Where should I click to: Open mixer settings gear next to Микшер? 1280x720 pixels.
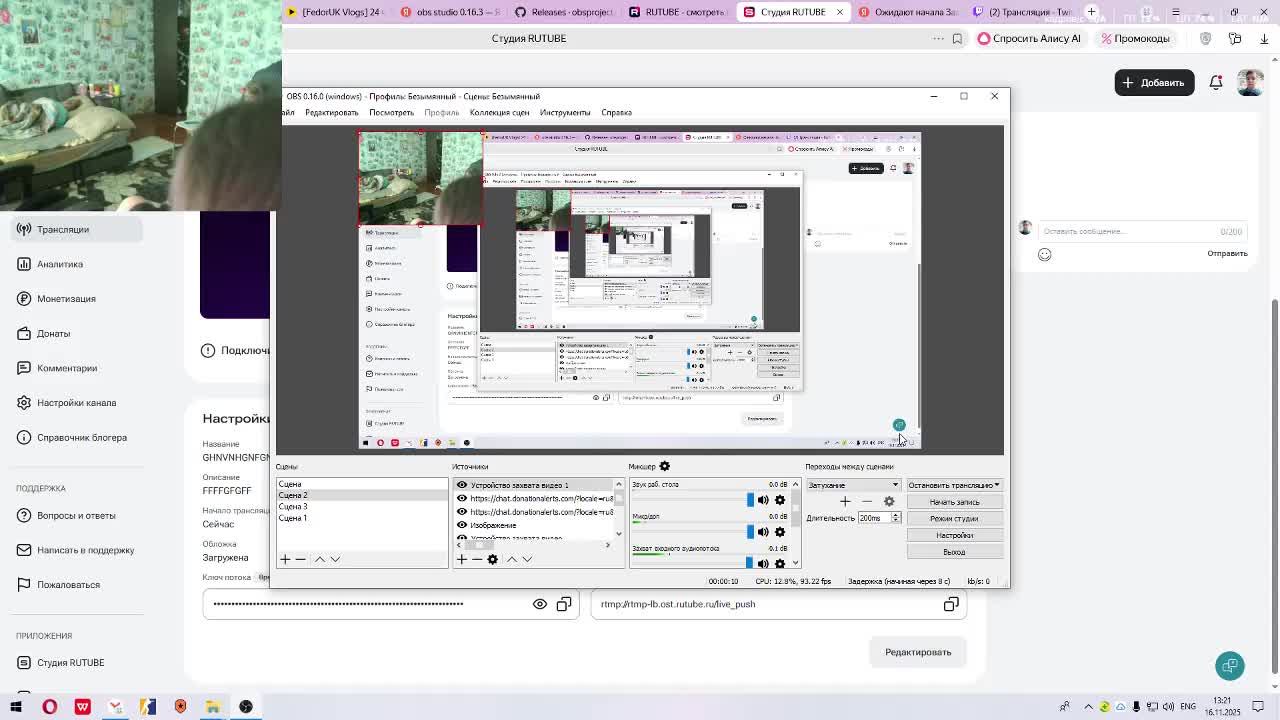tap(665, 466)
